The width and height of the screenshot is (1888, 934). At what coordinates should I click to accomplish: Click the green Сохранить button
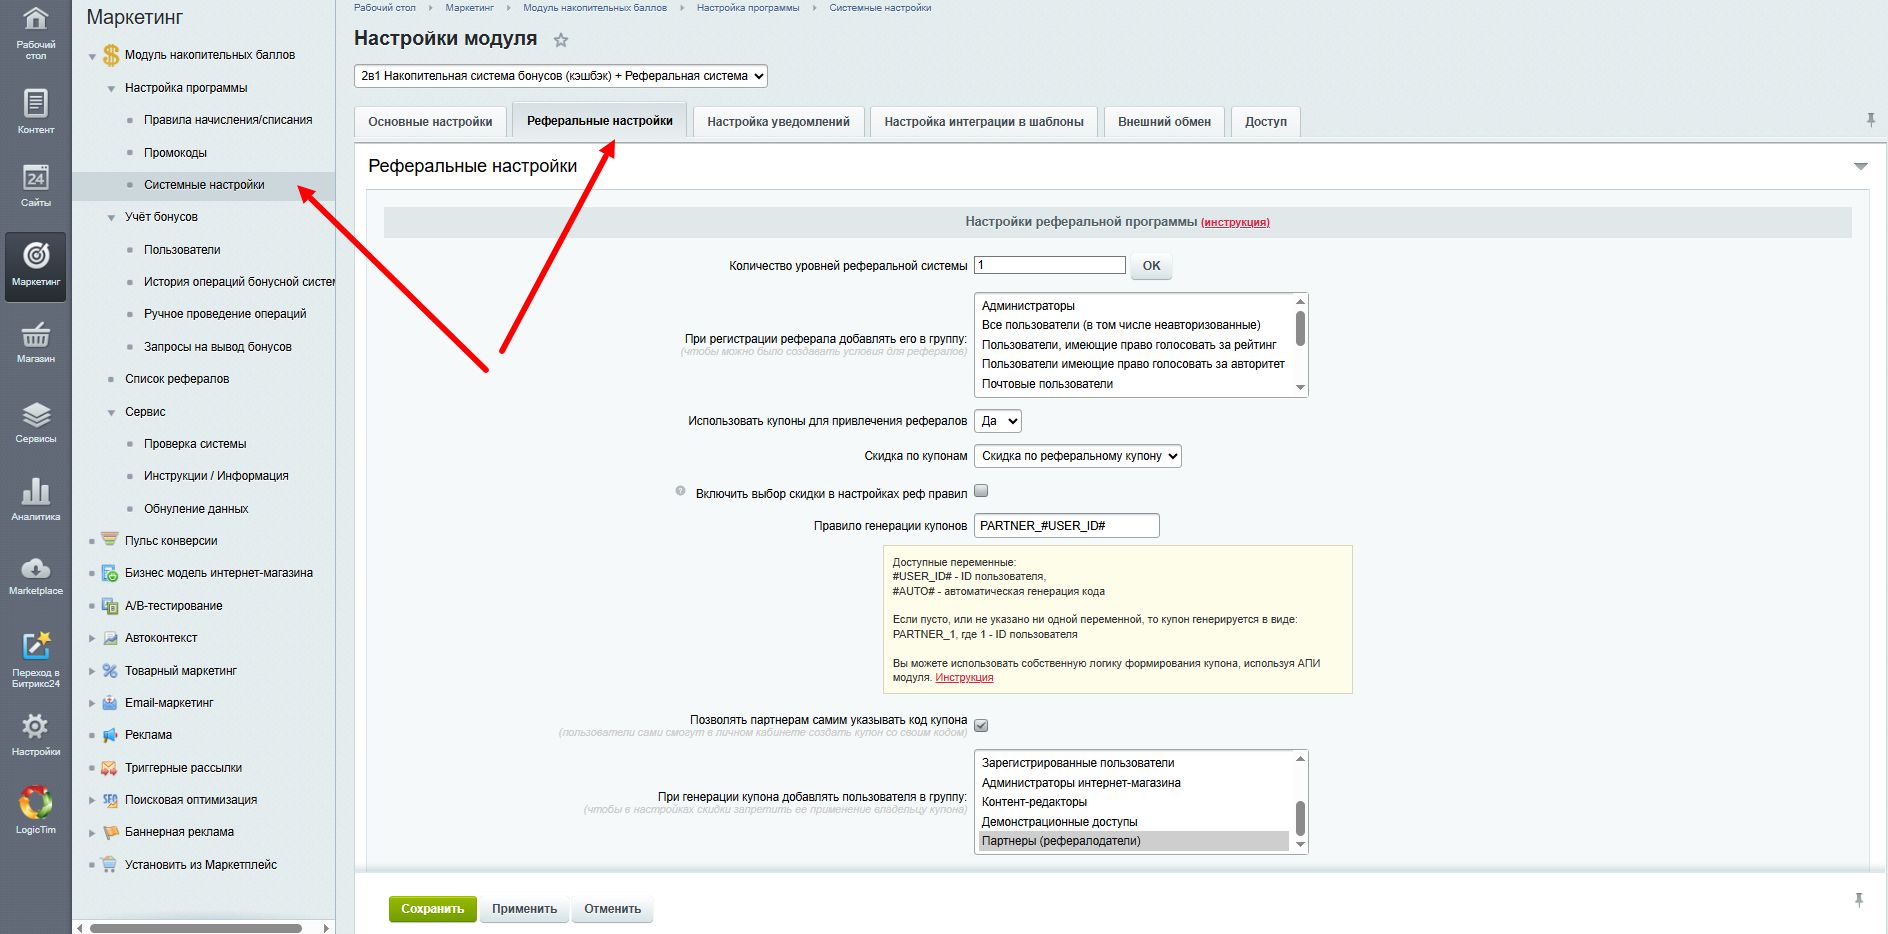click(x=432, y=909)
